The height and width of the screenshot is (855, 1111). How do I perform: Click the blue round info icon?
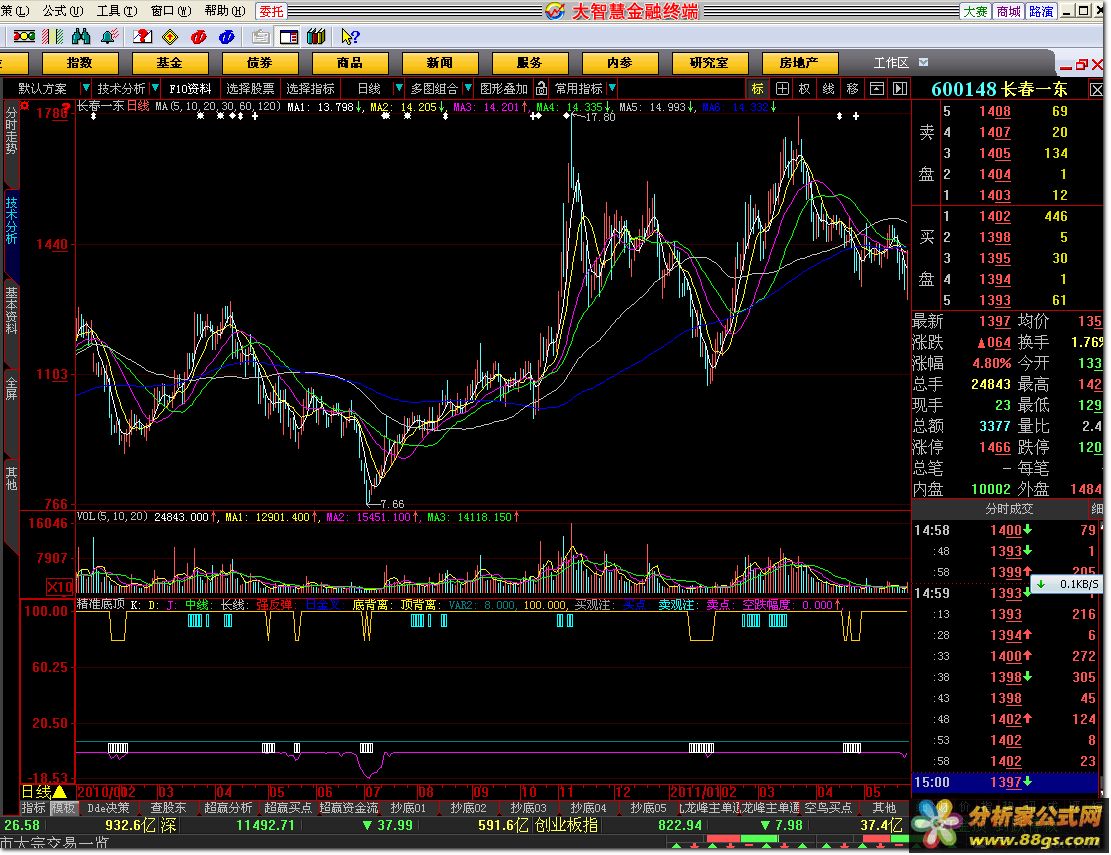[227, 36]
